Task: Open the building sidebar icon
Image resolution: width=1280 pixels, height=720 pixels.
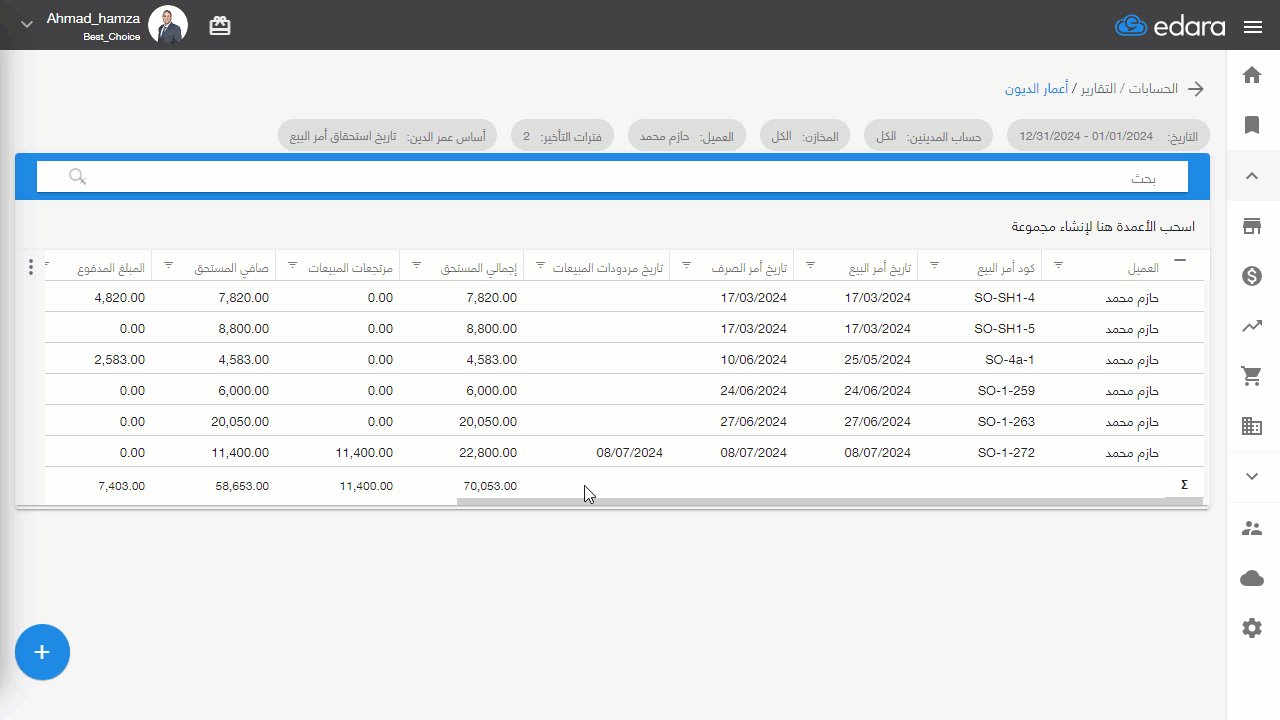Action: [x=1252, y=426]
